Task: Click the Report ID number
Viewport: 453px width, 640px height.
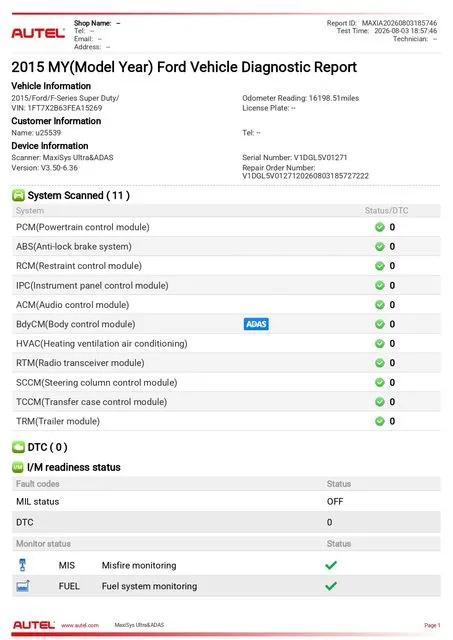Action: point(399,23)
